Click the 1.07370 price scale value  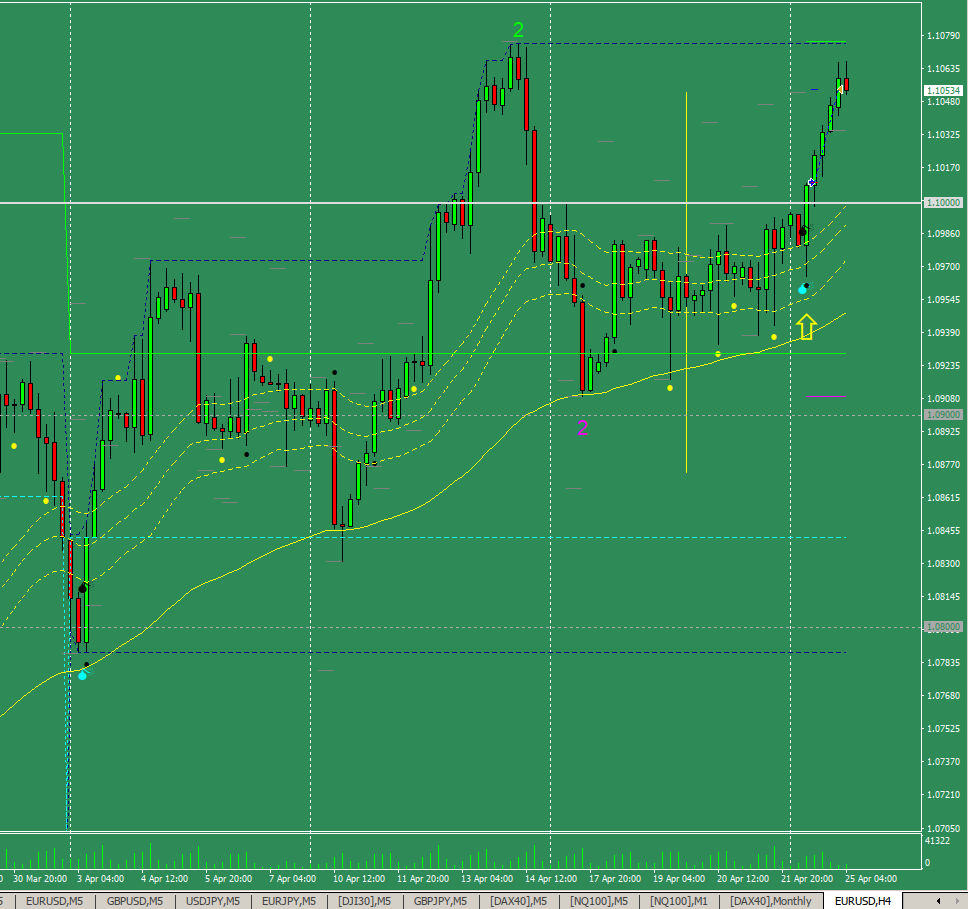coord(943,761)
